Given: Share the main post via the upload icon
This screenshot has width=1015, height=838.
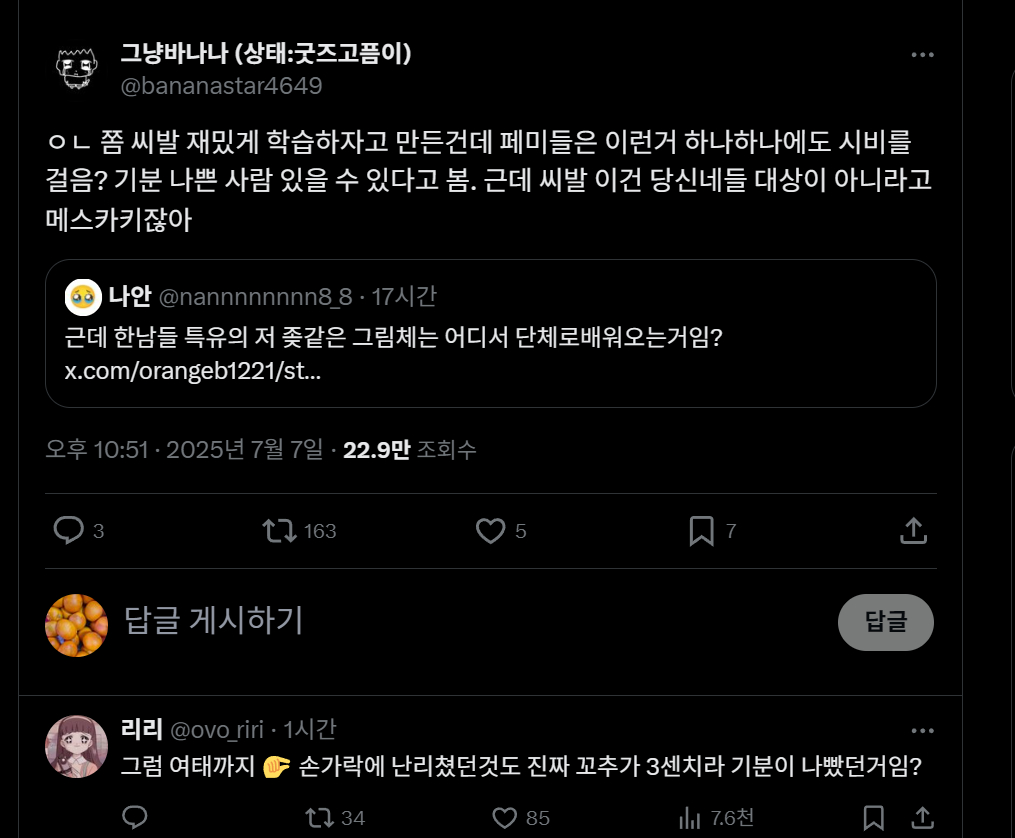Looking at the screenshot, I should (x=913, y=531).
